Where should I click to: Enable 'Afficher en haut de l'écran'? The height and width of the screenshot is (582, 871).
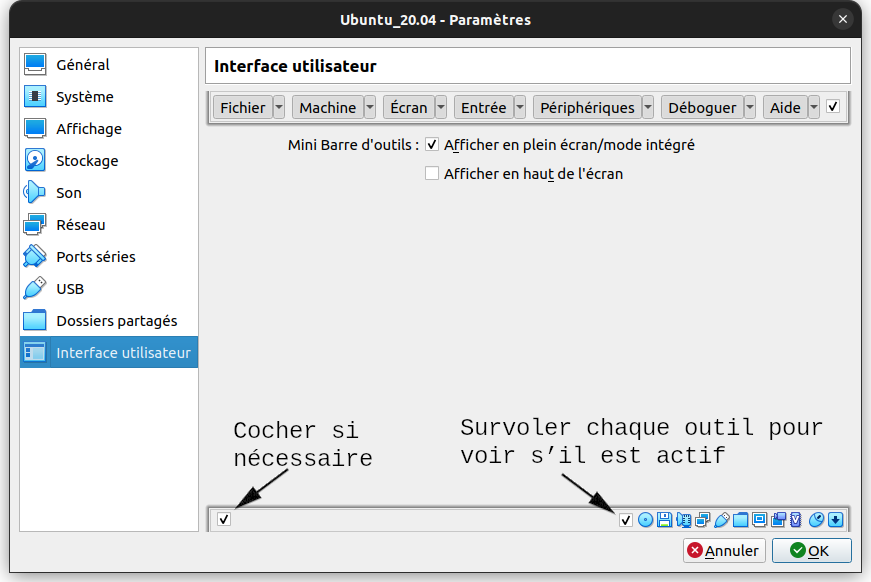click(432, 174)
